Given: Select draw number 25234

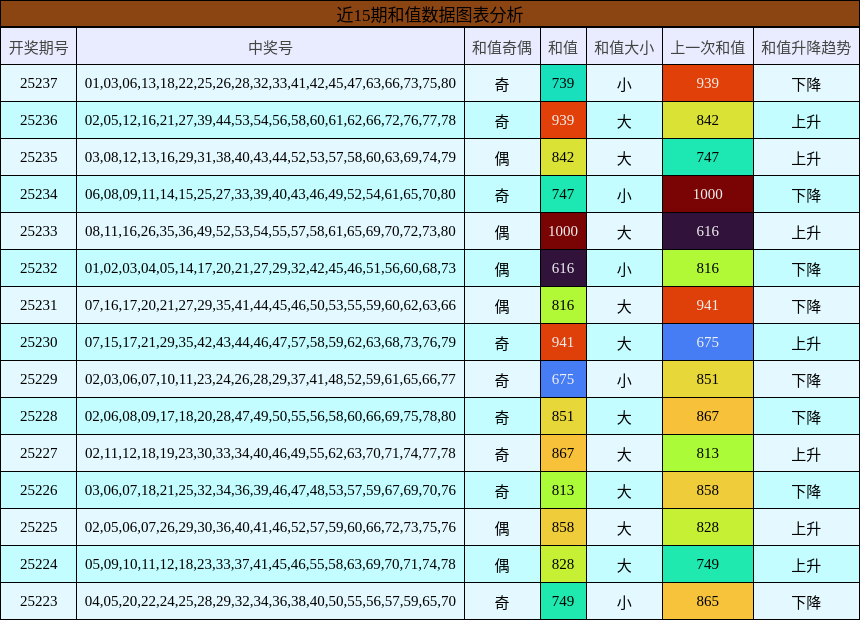Looking at the screenshot, I should point(38,194).
